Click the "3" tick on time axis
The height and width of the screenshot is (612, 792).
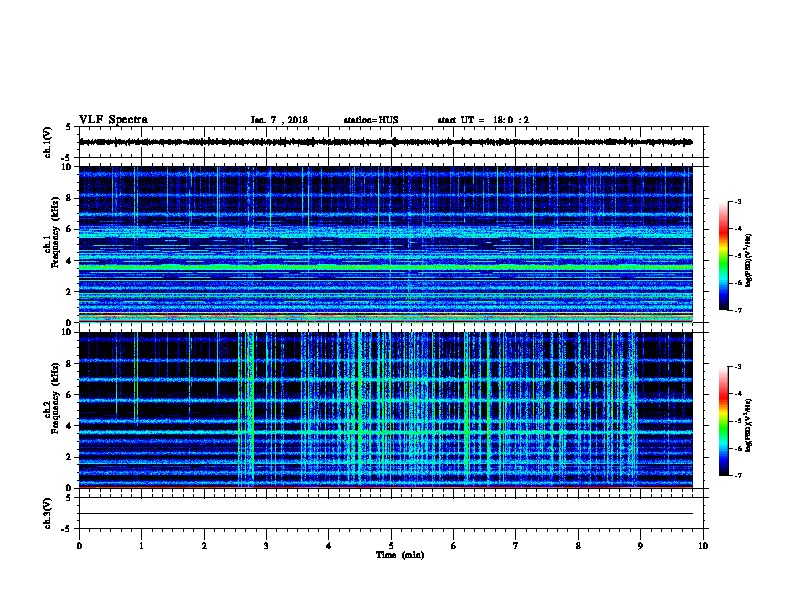pyautogui.click(x=266, y=546)
